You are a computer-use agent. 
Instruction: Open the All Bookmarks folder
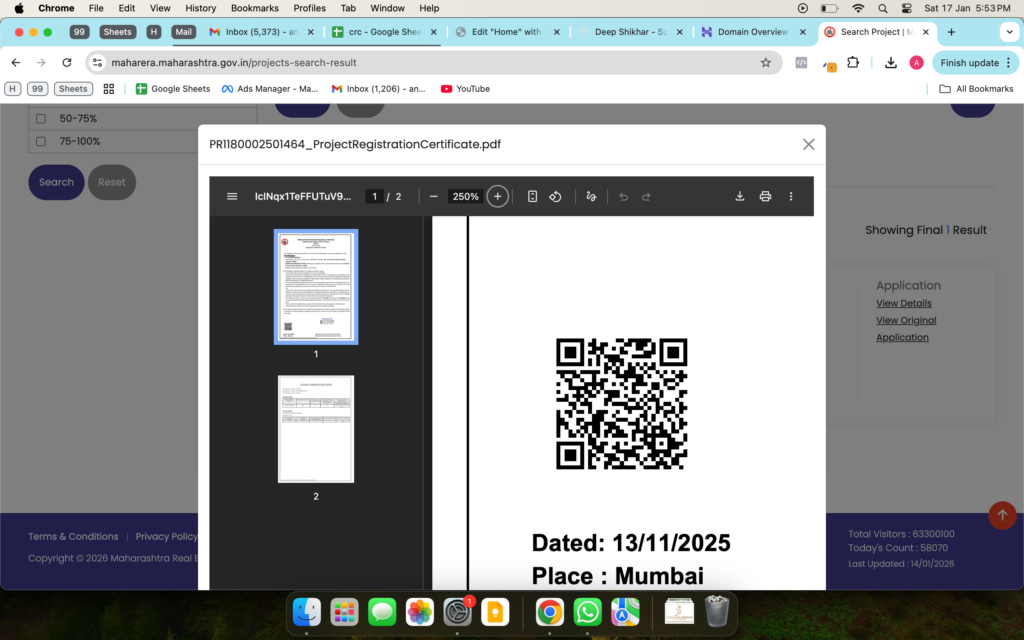975,89
